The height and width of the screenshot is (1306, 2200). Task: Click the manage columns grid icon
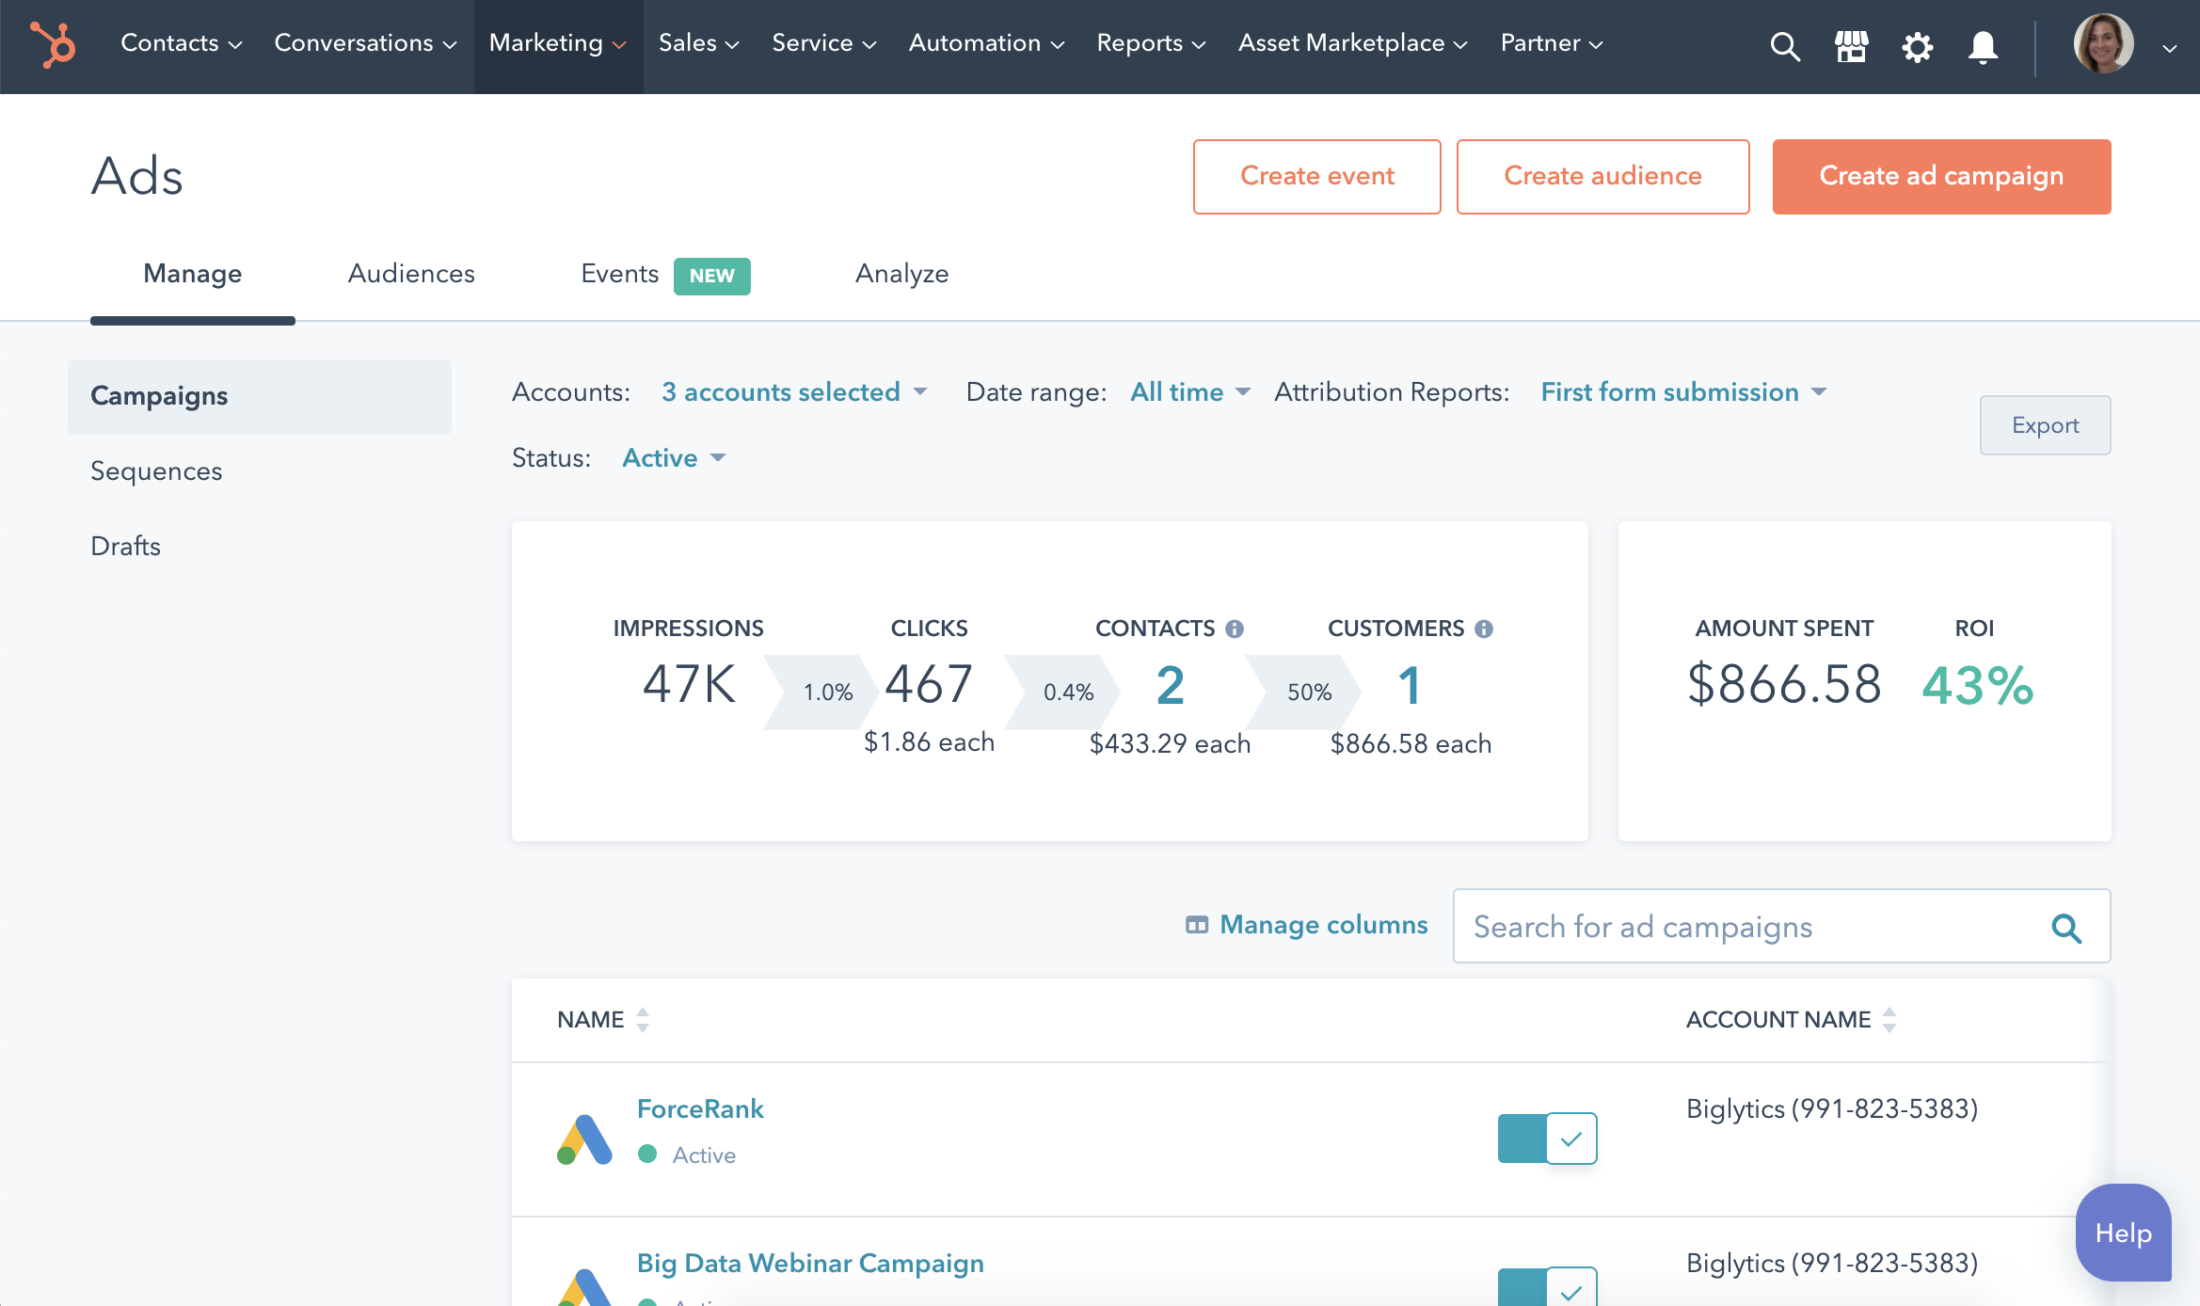[x=1194, y=924]
